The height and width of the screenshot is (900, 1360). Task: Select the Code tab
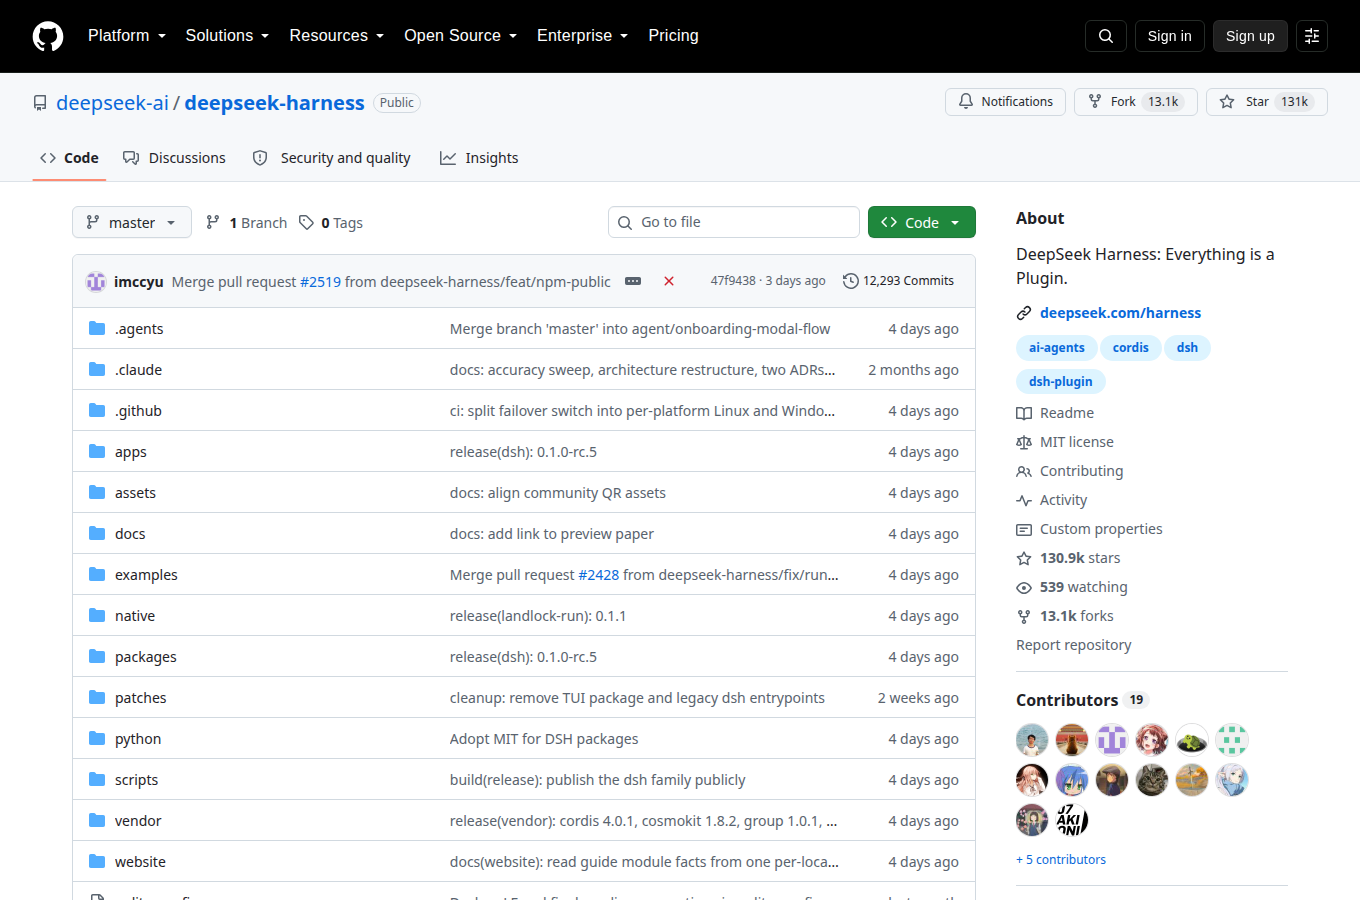pyautogui.click(x=69, y=158)
